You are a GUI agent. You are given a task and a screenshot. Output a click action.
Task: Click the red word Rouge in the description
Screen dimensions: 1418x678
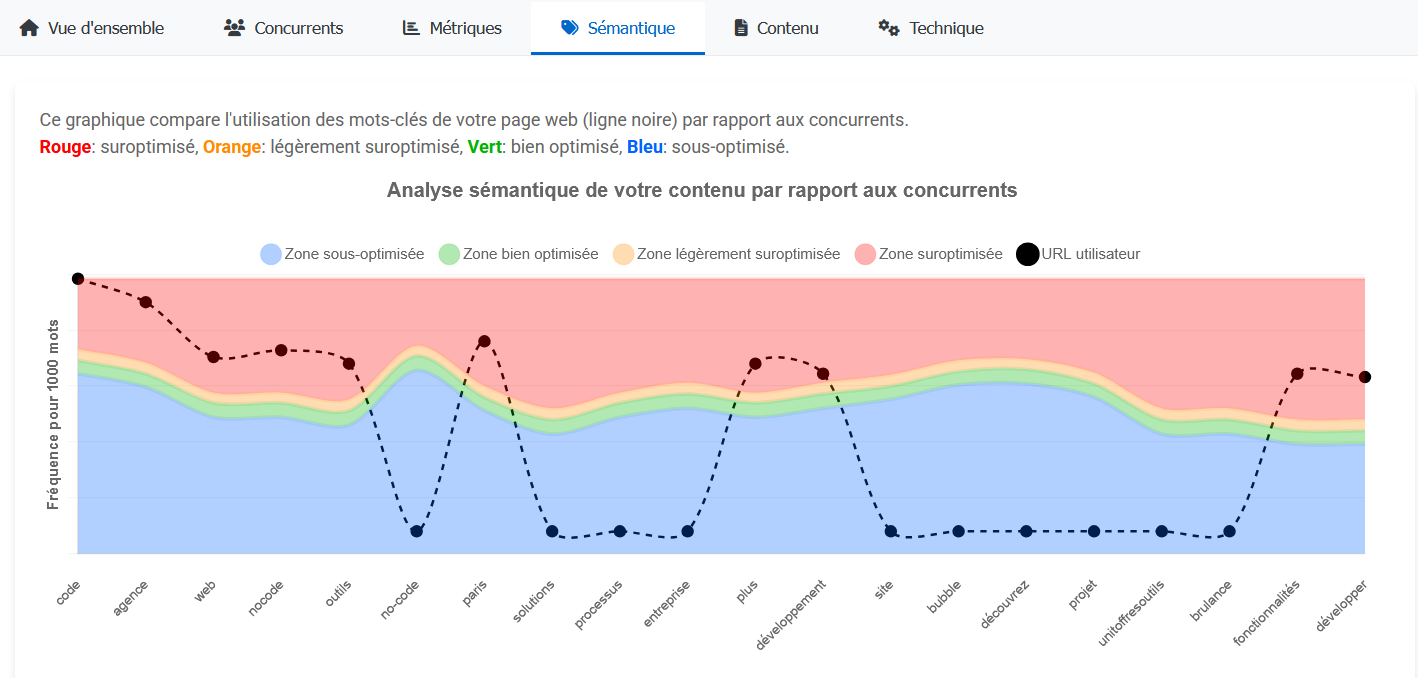click(x=62, y=146)
